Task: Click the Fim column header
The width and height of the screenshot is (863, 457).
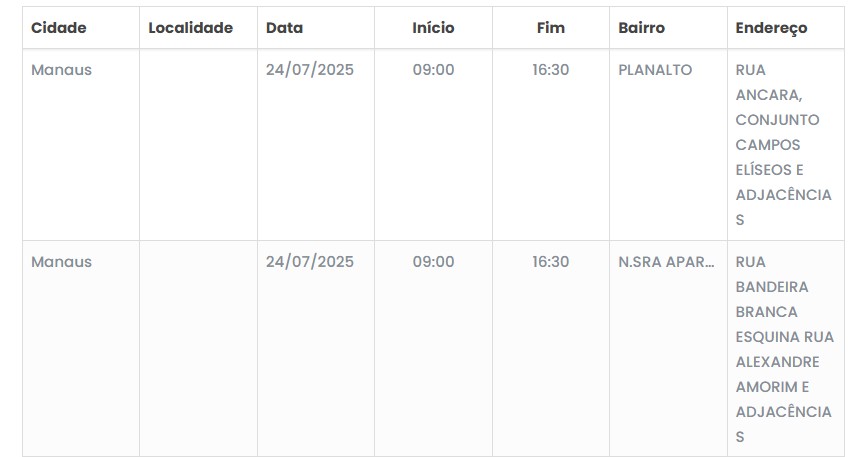Action: point(550,28)
